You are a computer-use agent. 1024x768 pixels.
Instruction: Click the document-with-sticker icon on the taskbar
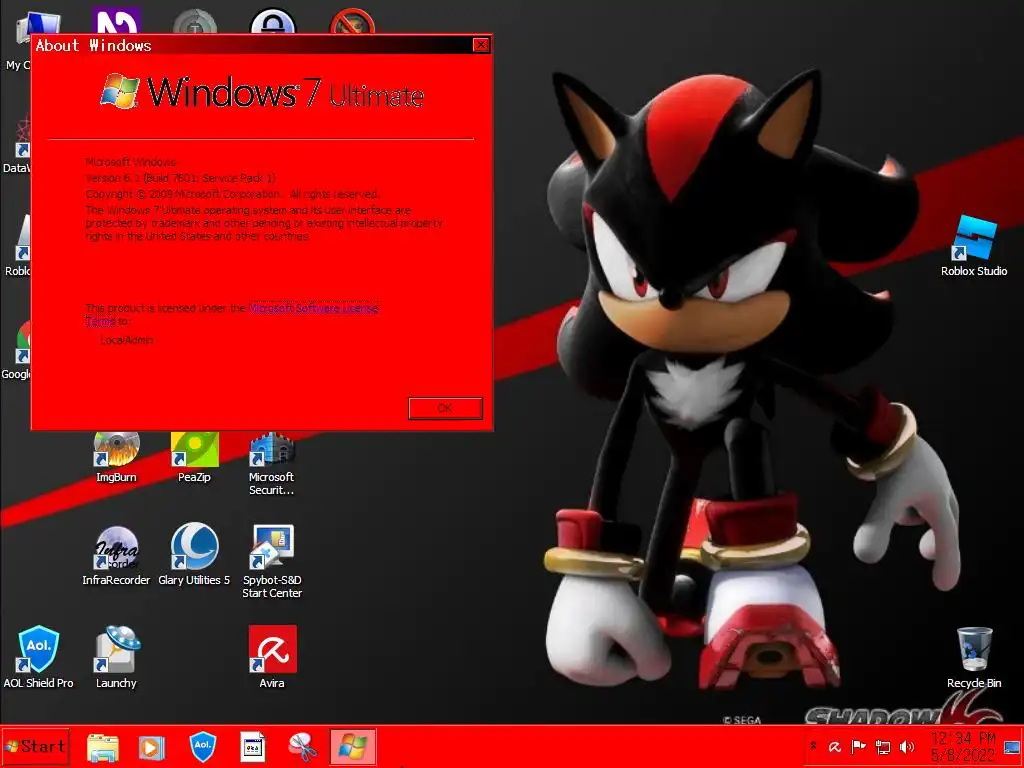click(x=253, y=746)
